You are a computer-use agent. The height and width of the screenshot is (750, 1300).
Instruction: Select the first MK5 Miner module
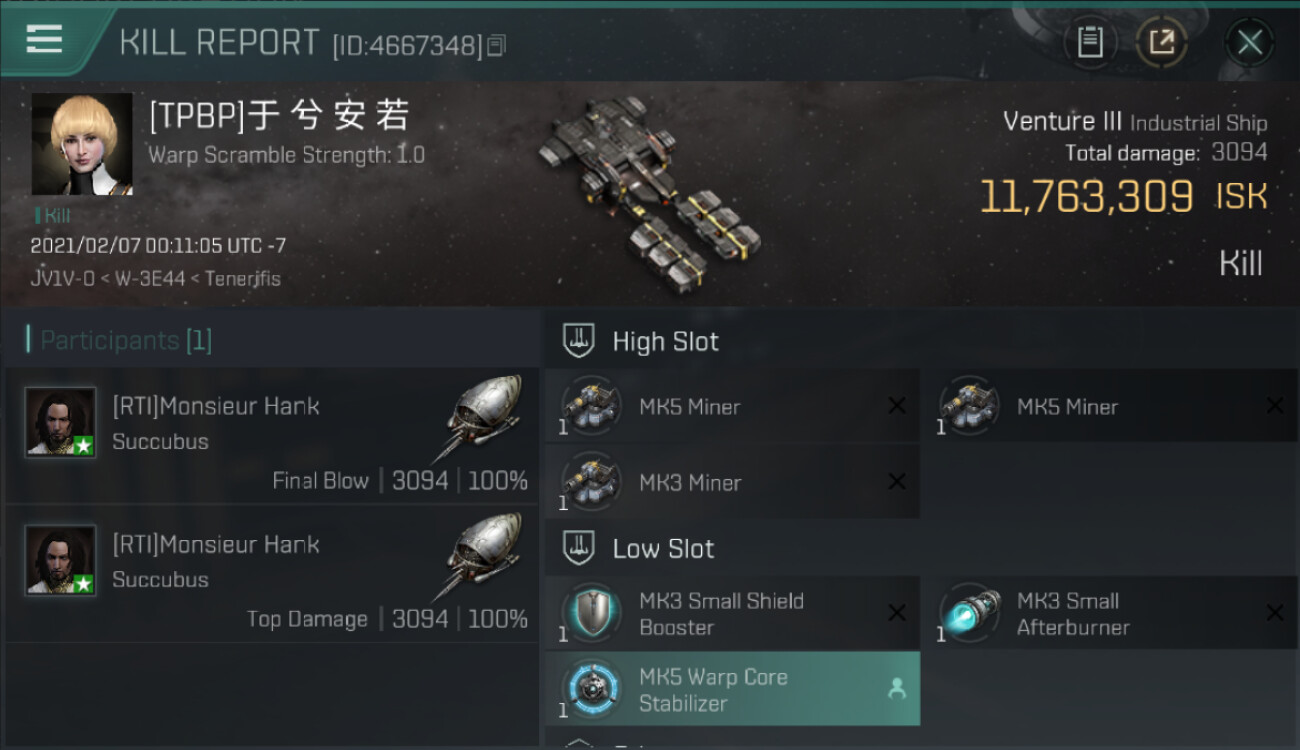(732, 406)
